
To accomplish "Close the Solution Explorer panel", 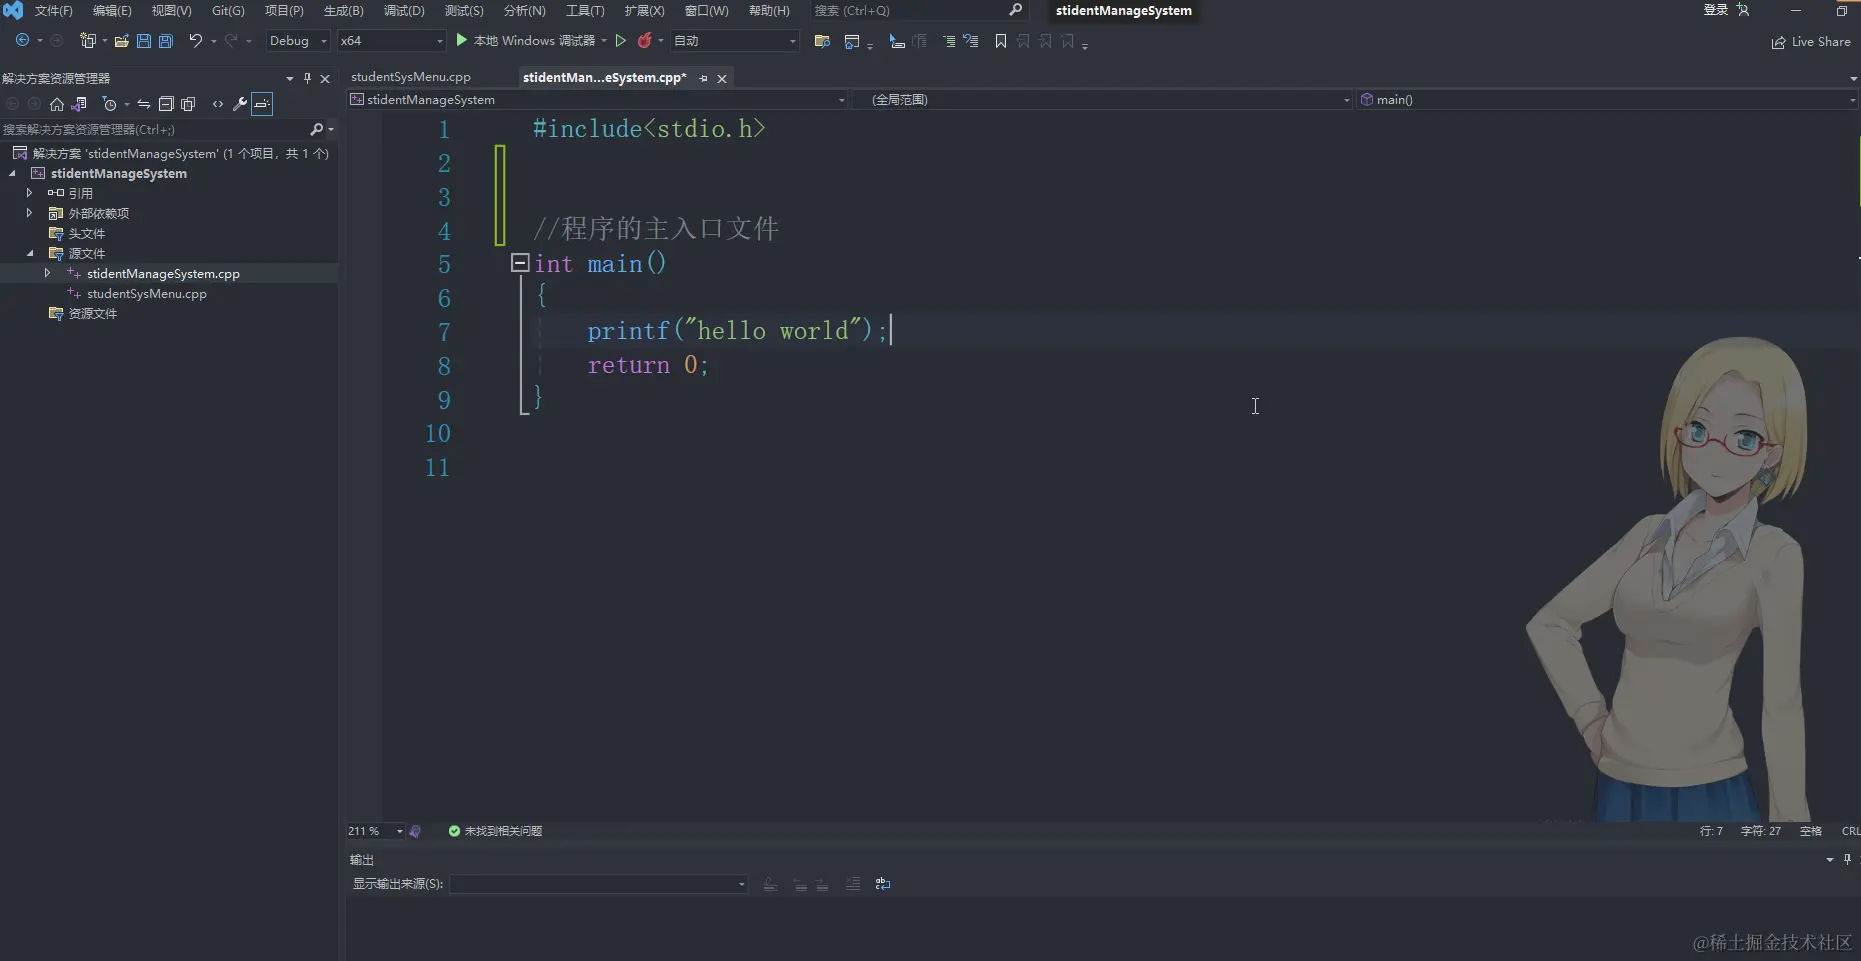I will [x=325, y=78].
